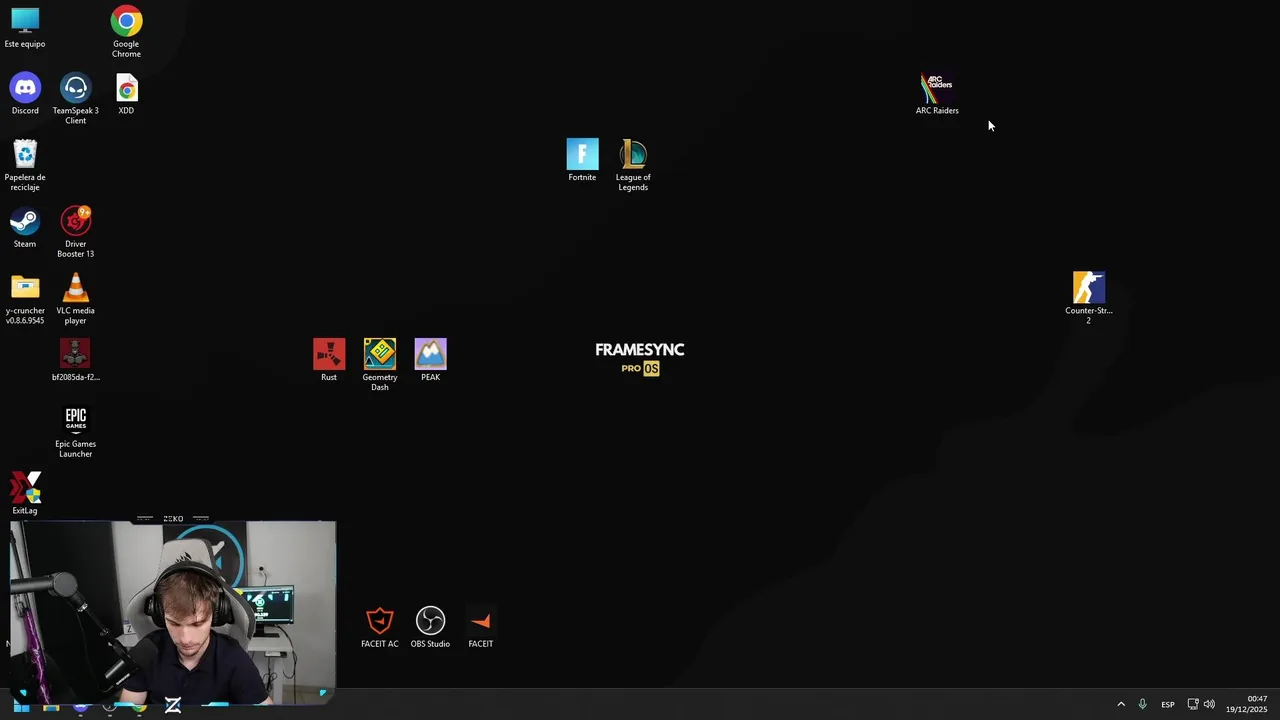The height and width of the screenshot is (720, 1280).
Task: Open the volume speaker tray icon
Action: coord(1209,705)
